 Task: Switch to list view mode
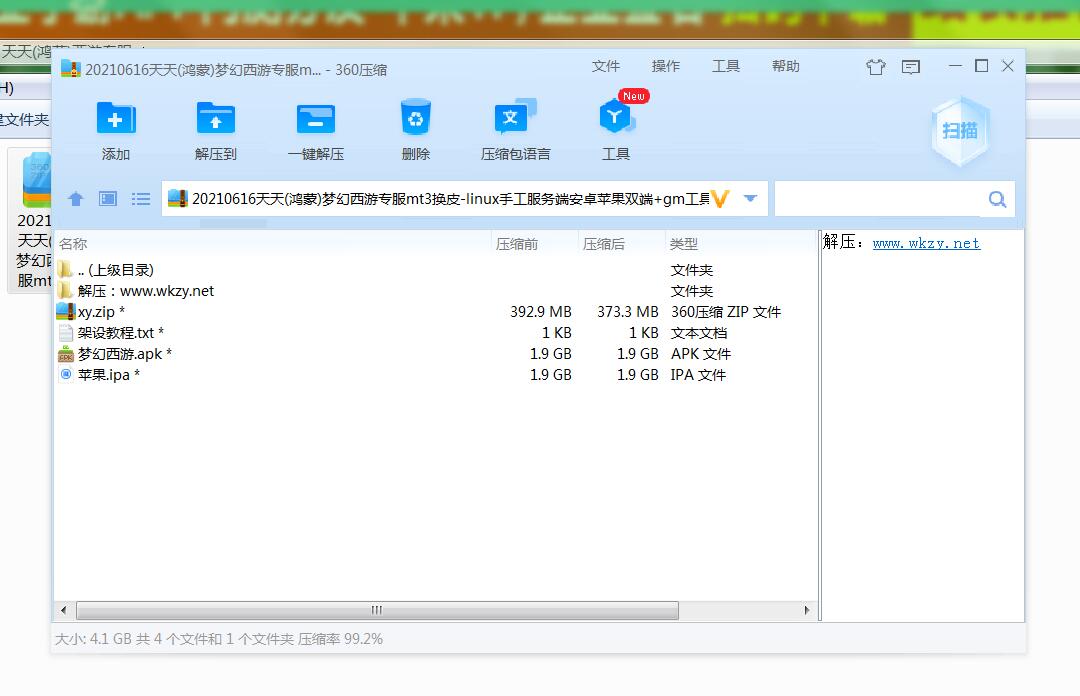click(x=141, y=199)
